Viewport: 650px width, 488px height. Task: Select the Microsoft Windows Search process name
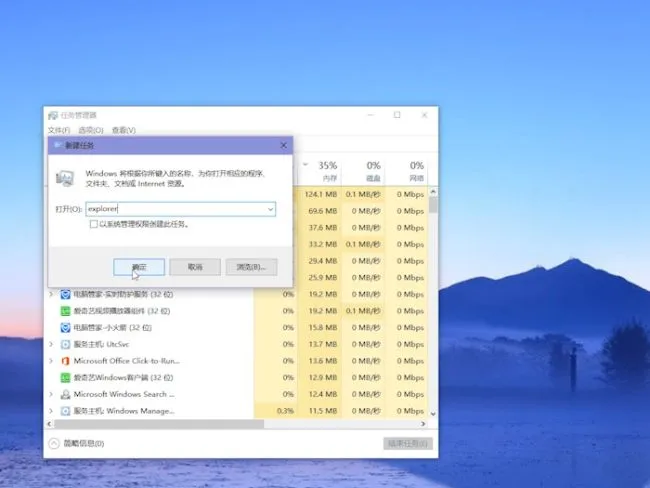[x=124, y=394]
